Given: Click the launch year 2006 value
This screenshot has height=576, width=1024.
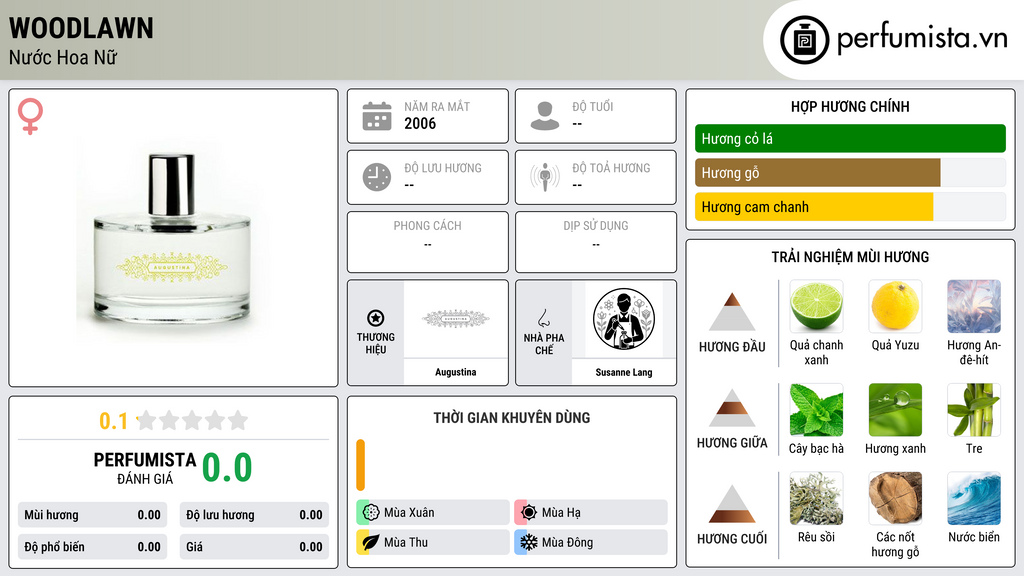Looking at the screenshot, I should coord(420,123).
